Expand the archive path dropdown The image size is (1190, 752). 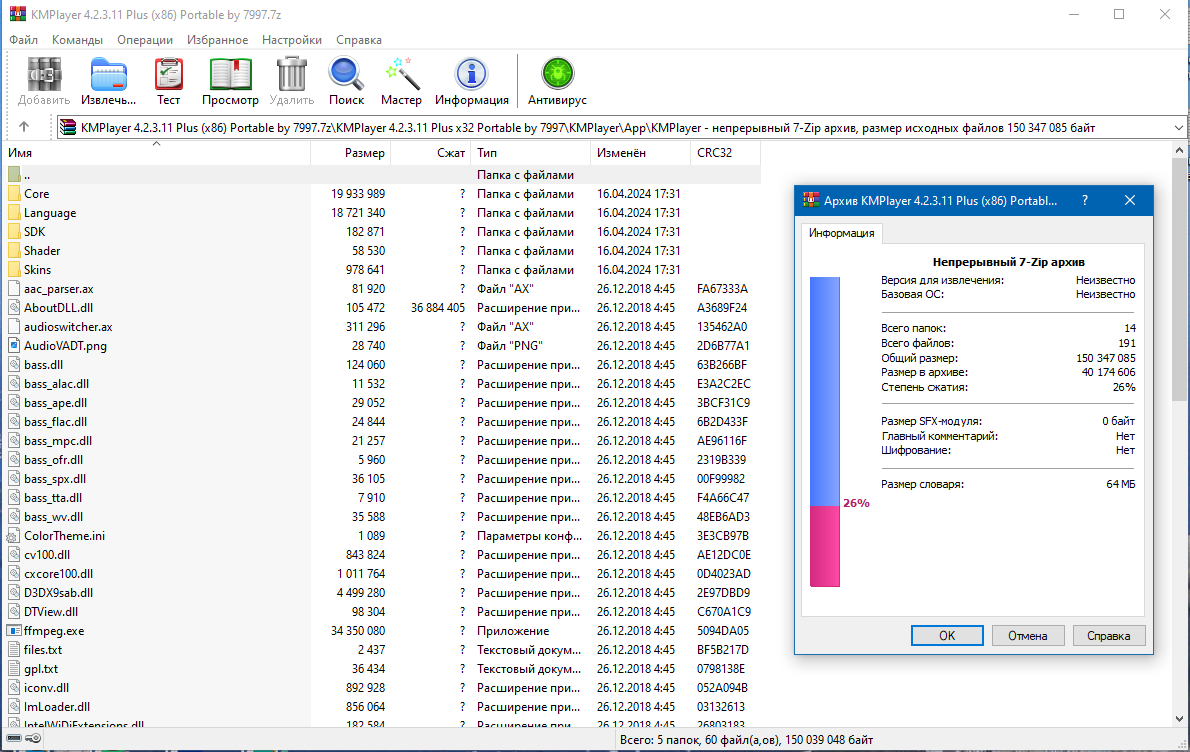1179,127
